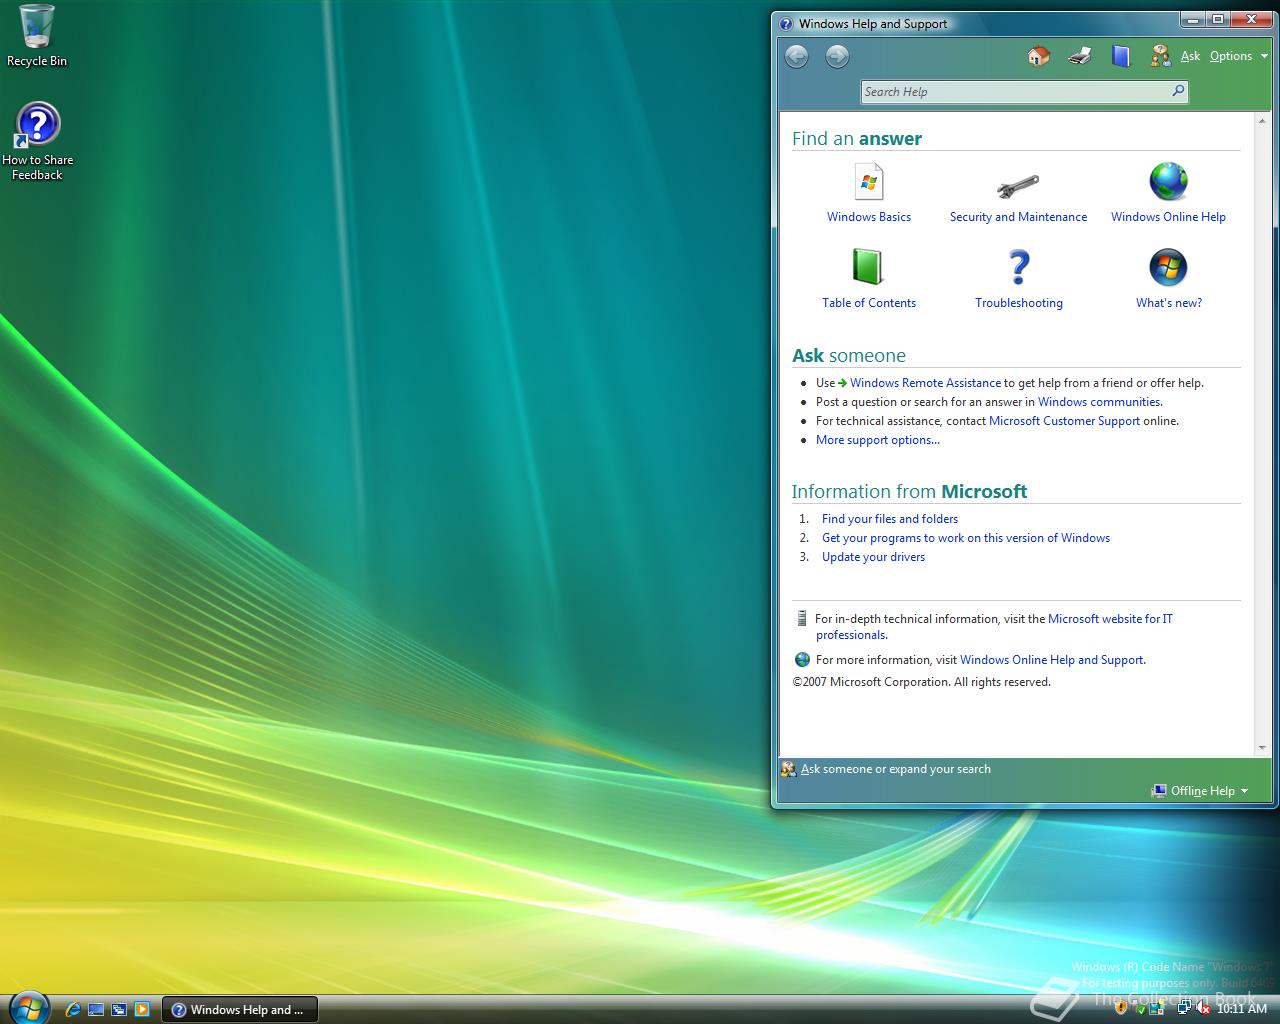Open the Windows Basics document icon
The width and height of the screenshot is (1280, 1024).
coord(869,182)
